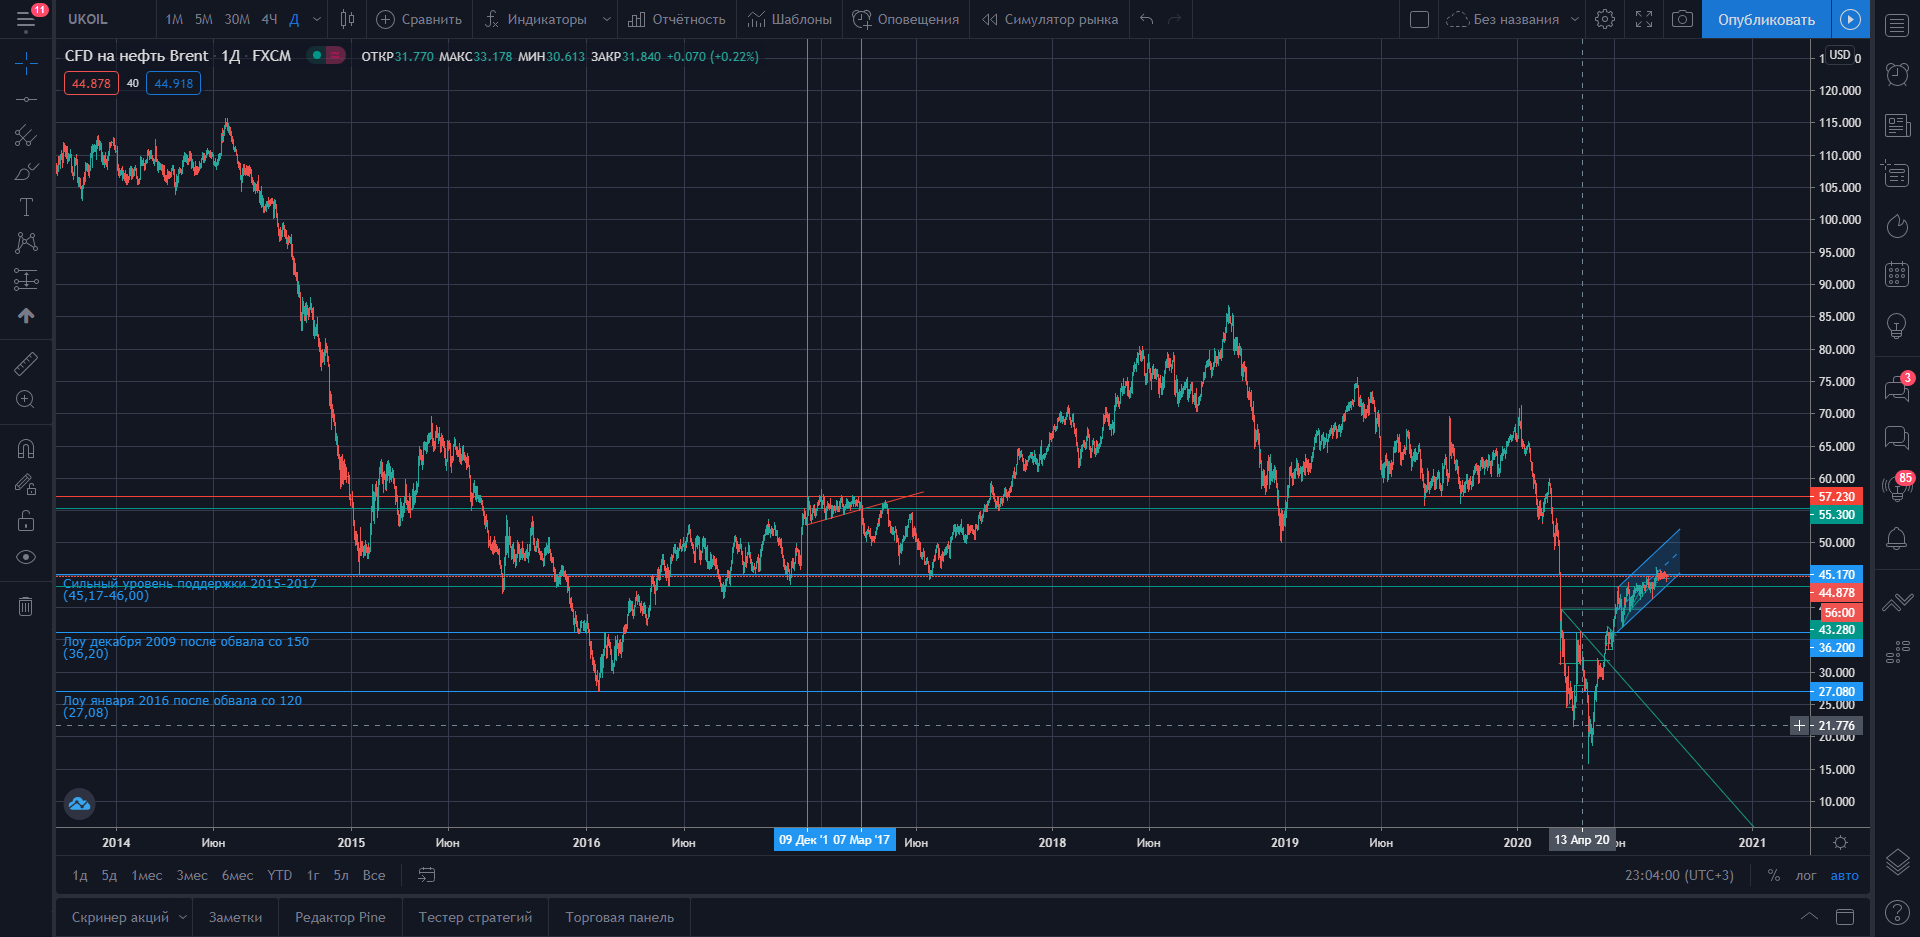Select the Text annotation tool
This screenshot has width=1920, height=937.
tap(26, 208)
